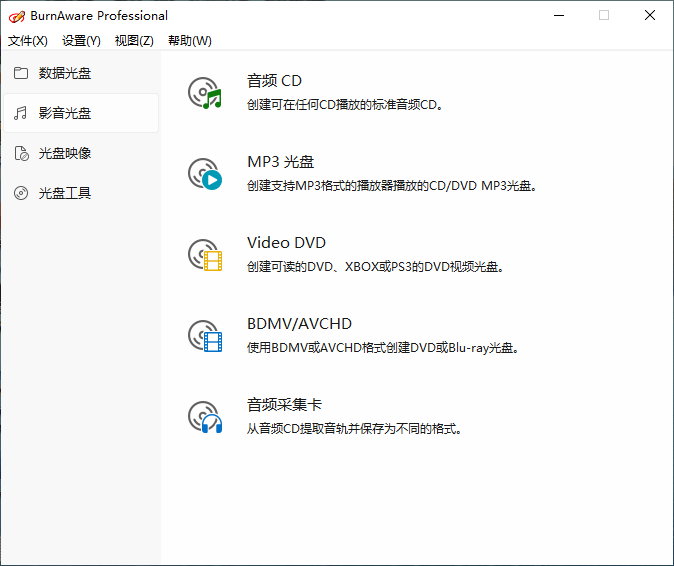This screenshot has width=674, height=566.
Task: Select the 影音光盘 sidebar tab
Action: 81,113
